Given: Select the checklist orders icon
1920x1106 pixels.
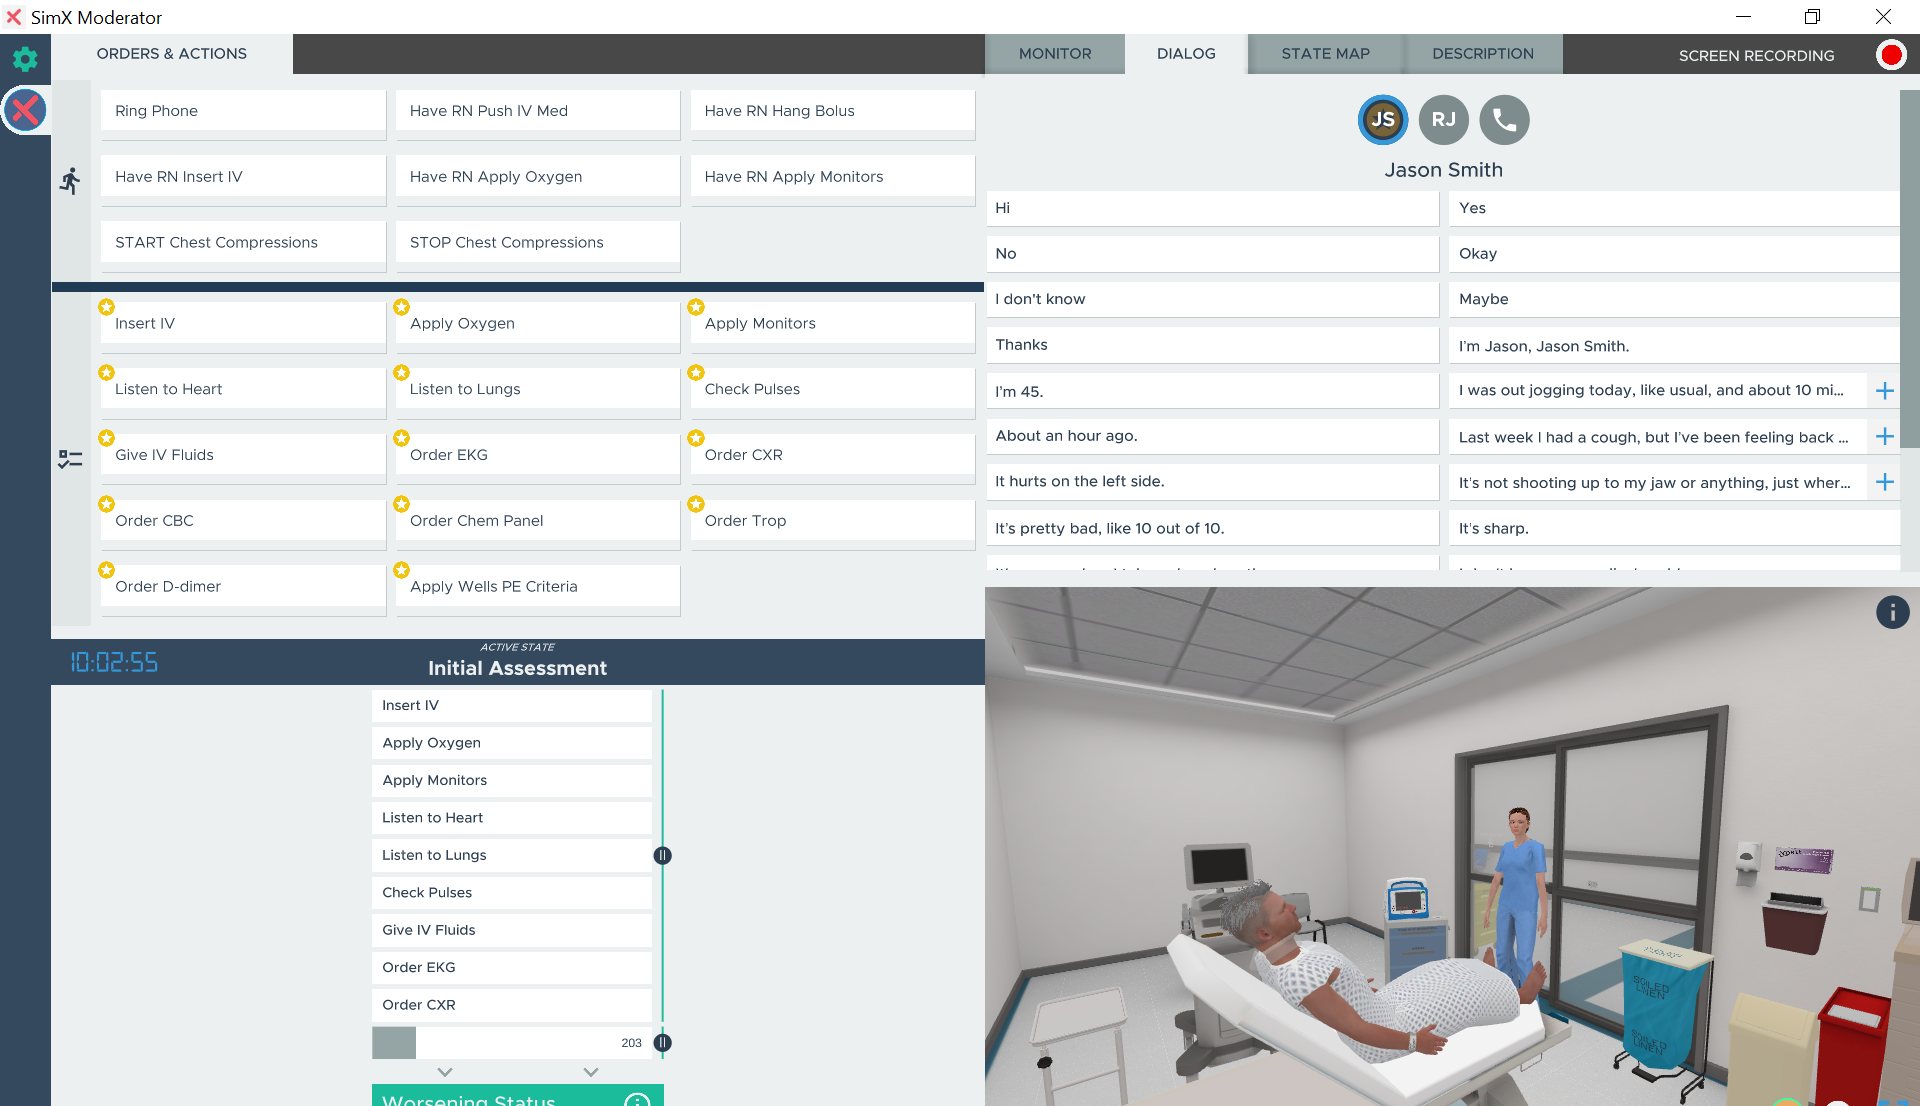Looking at the screenshot, I should [70, 459].
